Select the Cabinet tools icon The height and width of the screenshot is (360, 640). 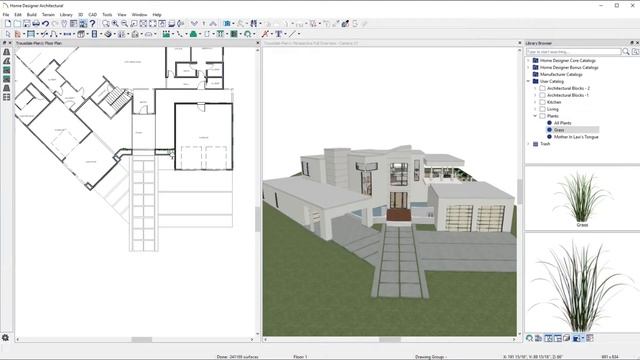click(81, 34)
